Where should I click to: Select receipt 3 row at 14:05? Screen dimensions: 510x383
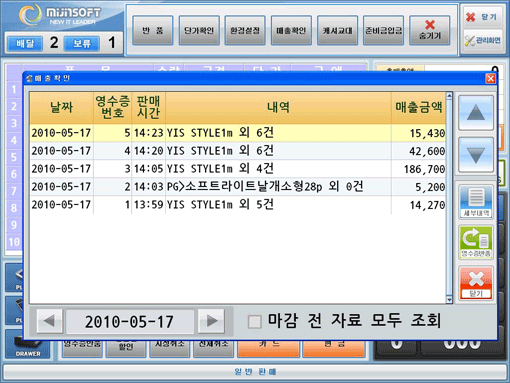click(x=238, y=169)
